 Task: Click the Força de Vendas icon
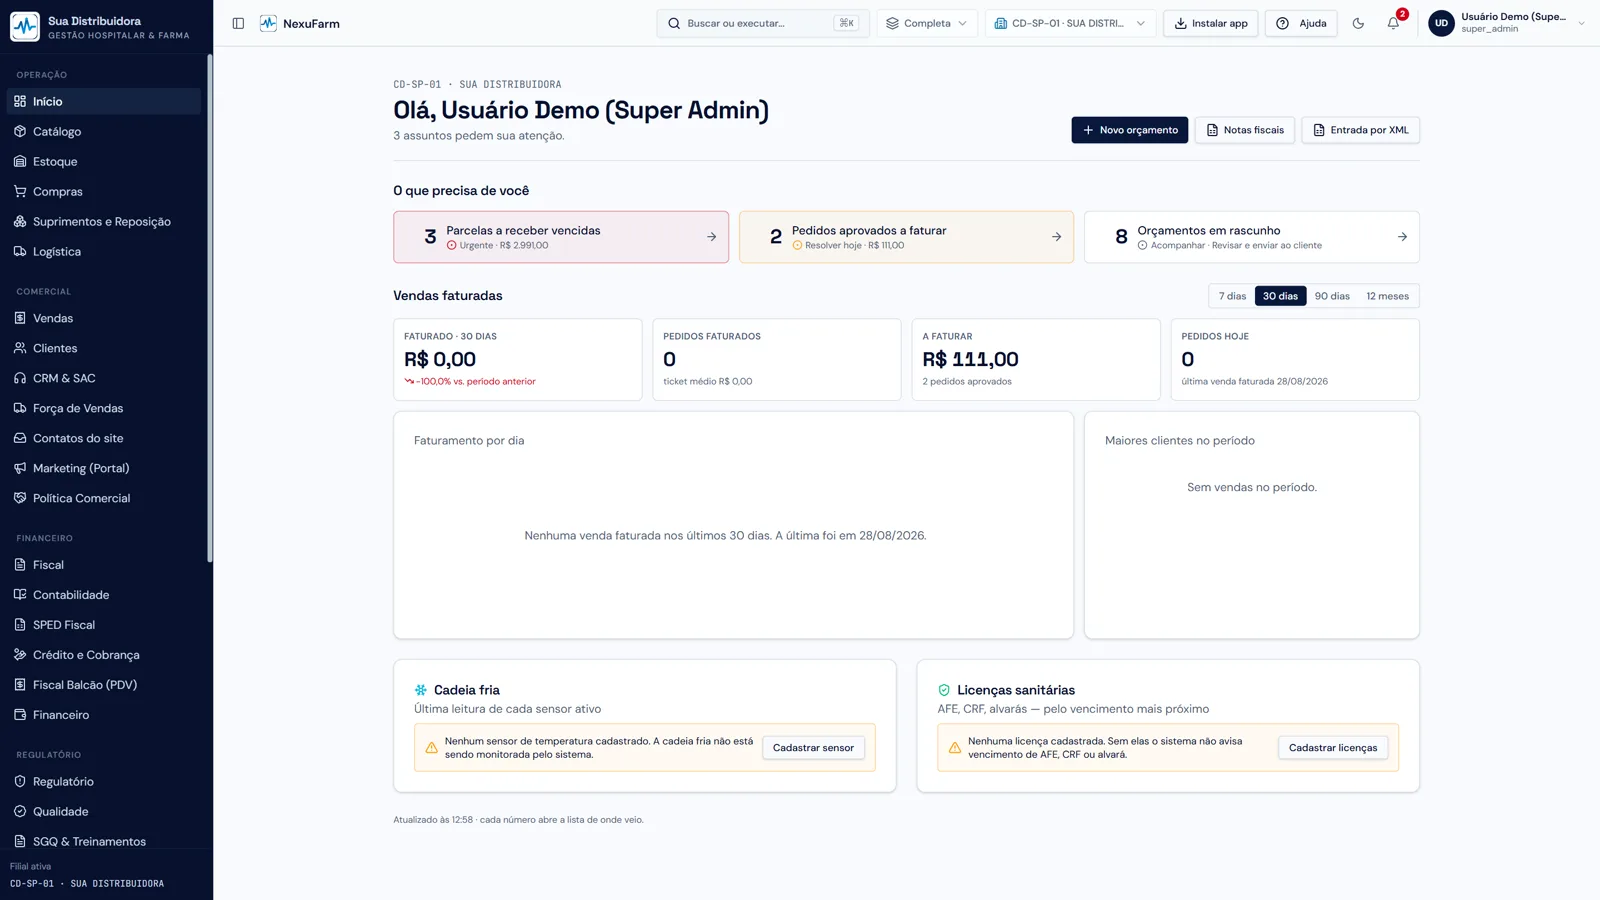(x=20, y=408)
